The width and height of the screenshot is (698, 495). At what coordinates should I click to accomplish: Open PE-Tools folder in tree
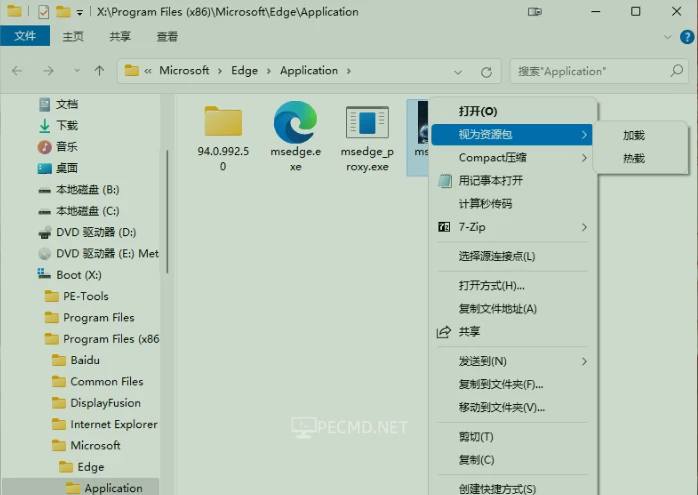click(x=85, y=296)
